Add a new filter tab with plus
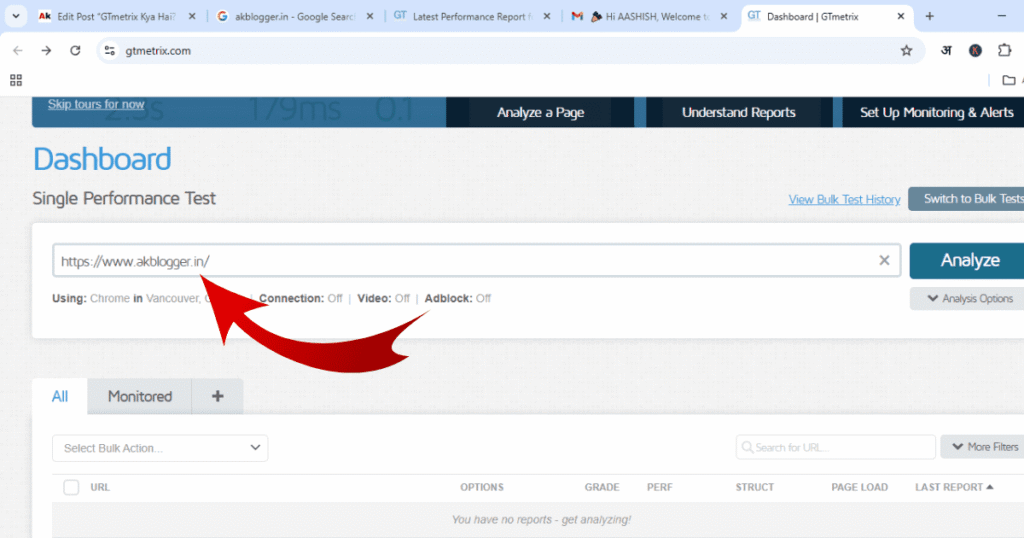Screen dimensions: 1024x538 click(217, 396)
